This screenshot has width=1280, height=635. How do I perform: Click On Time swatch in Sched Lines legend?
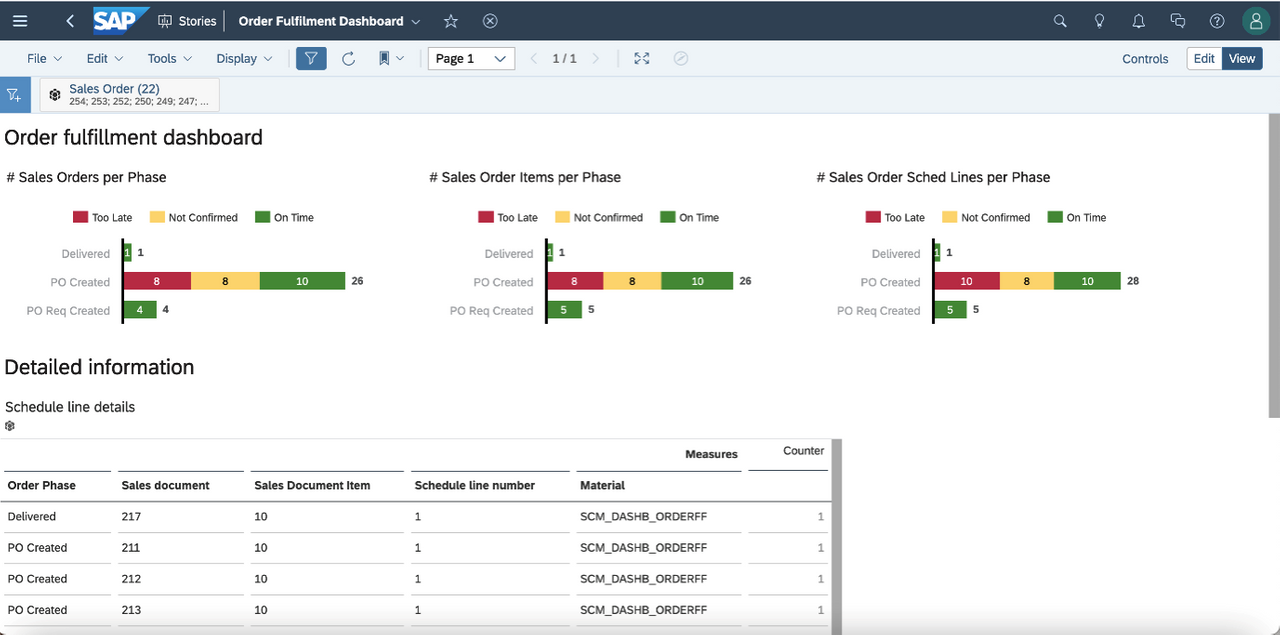coord(1055,217)
